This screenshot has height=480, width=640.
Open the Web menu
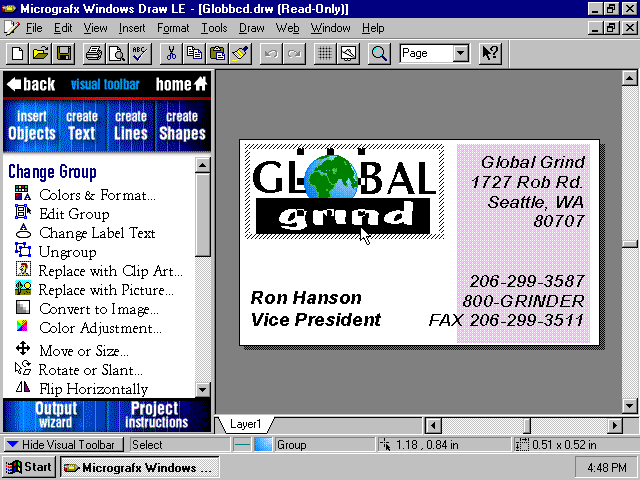[287, 28]
